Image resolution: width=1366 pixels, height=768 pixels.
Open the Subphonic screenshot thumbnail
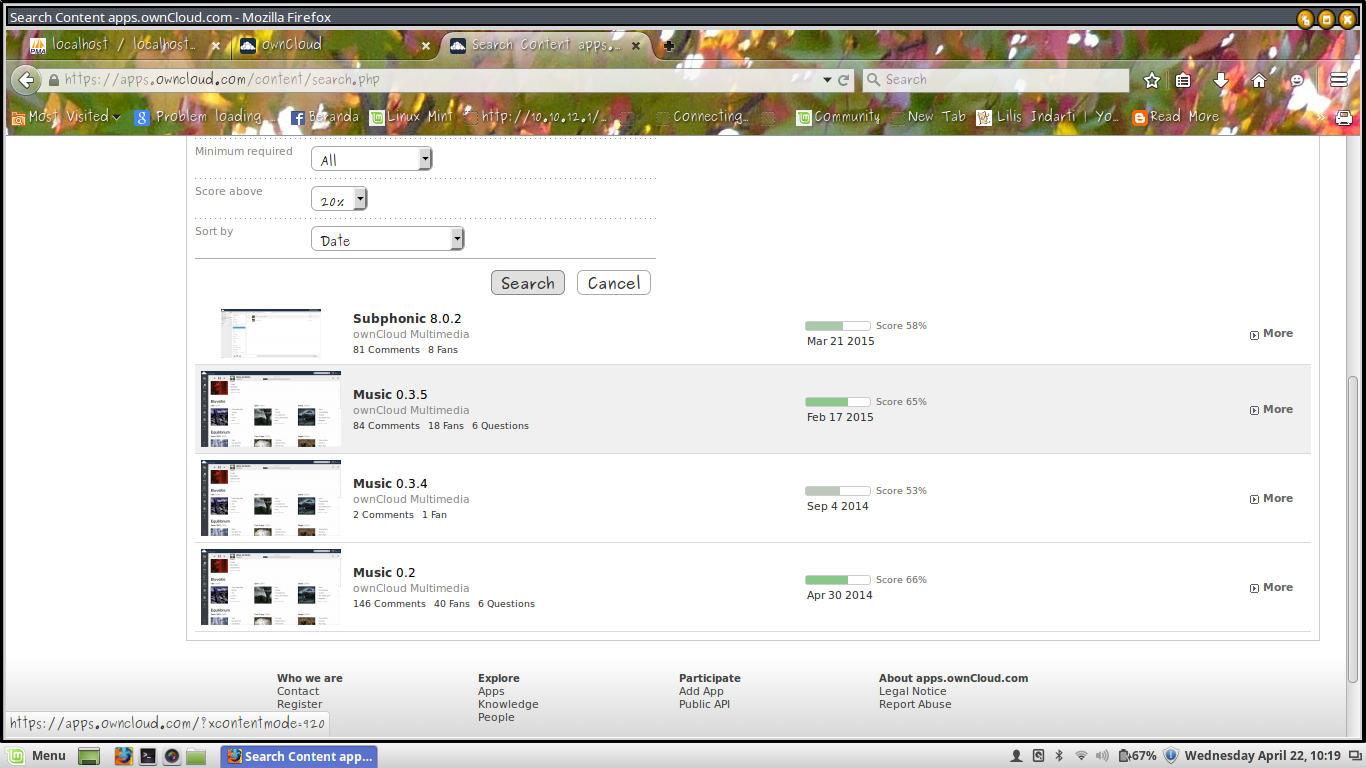(x=271, y=333)
